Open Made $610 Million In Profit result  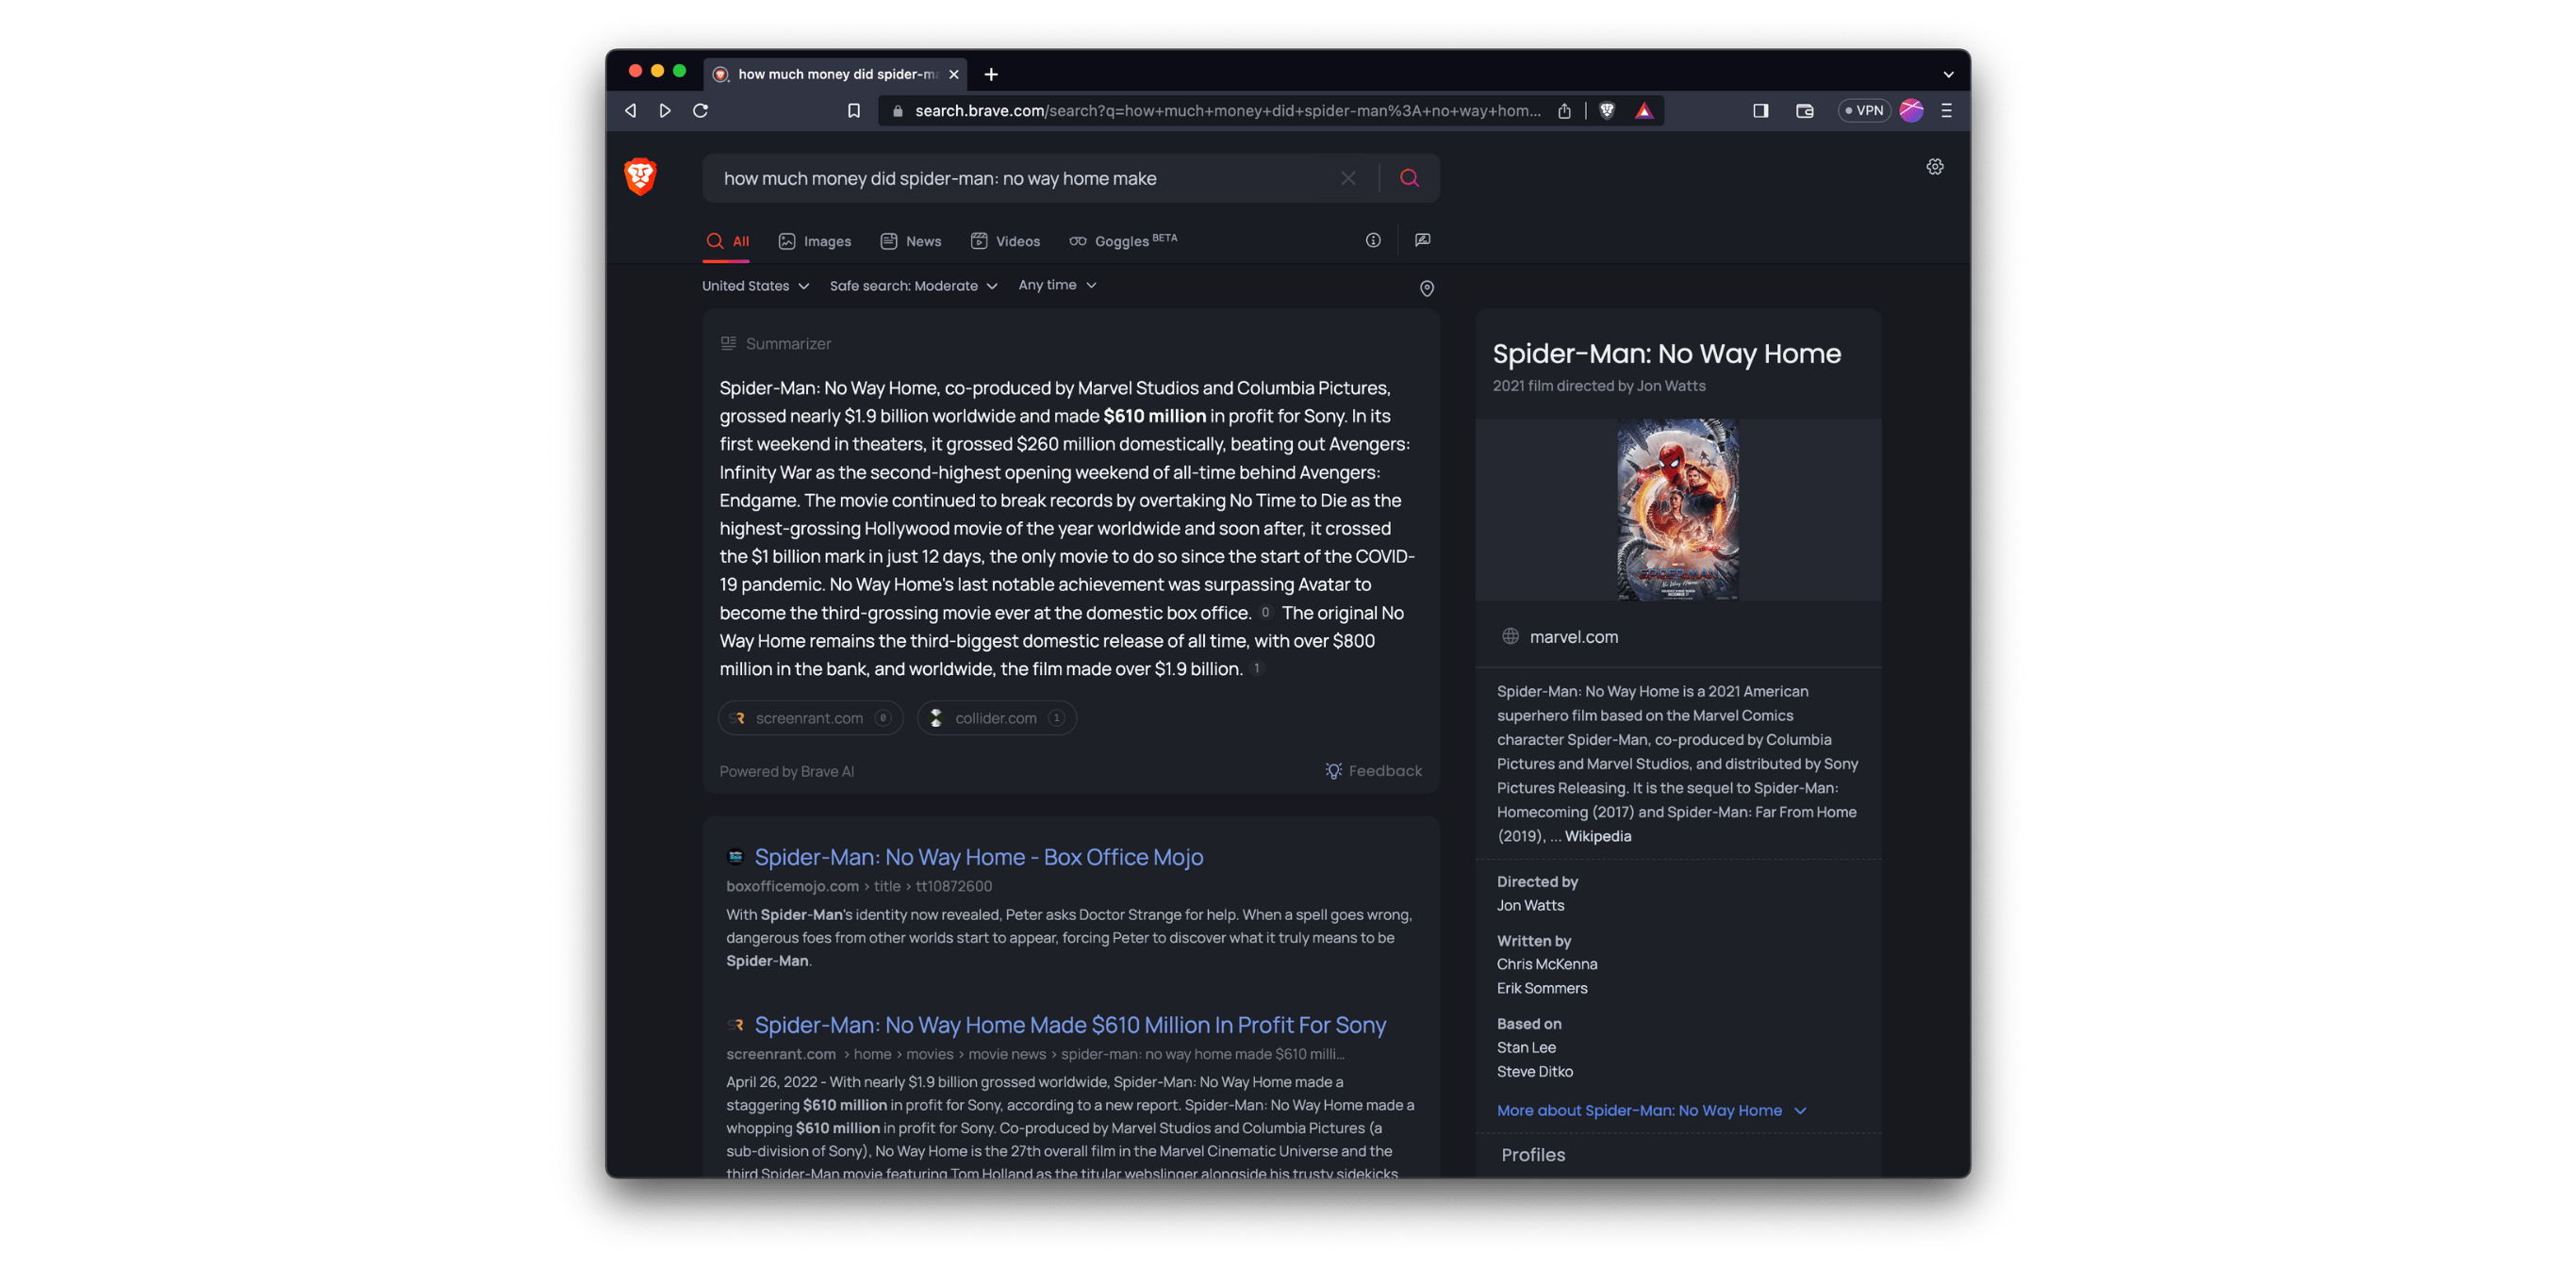tap(1070, 1025)
